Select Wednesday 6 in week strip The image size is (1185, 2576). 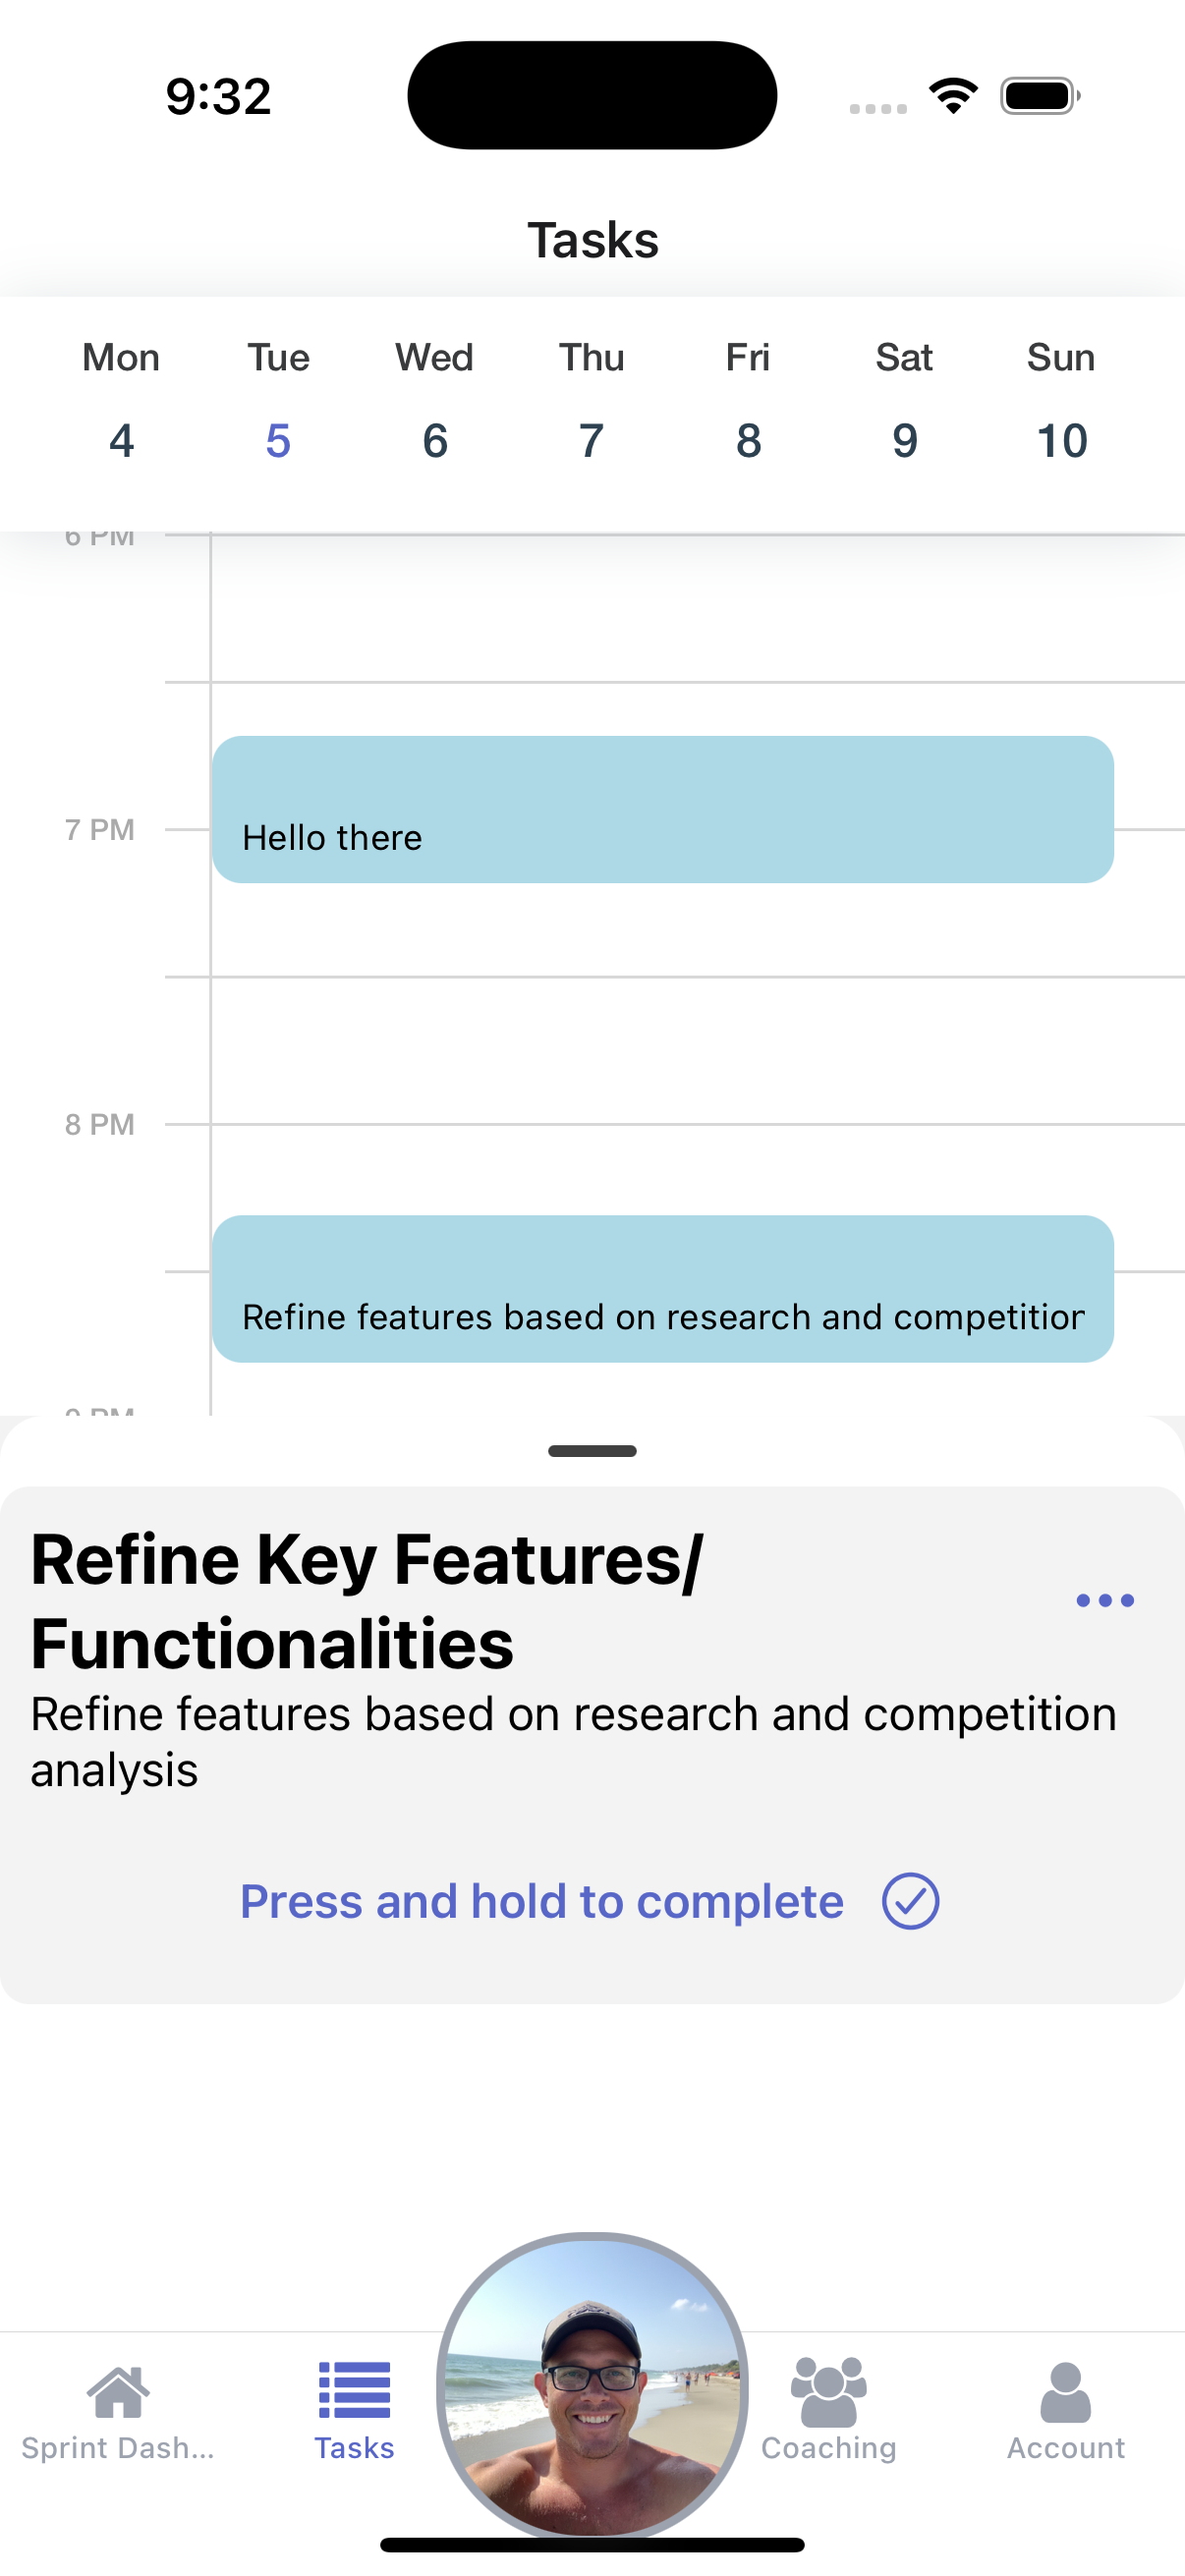pos(434,400)
